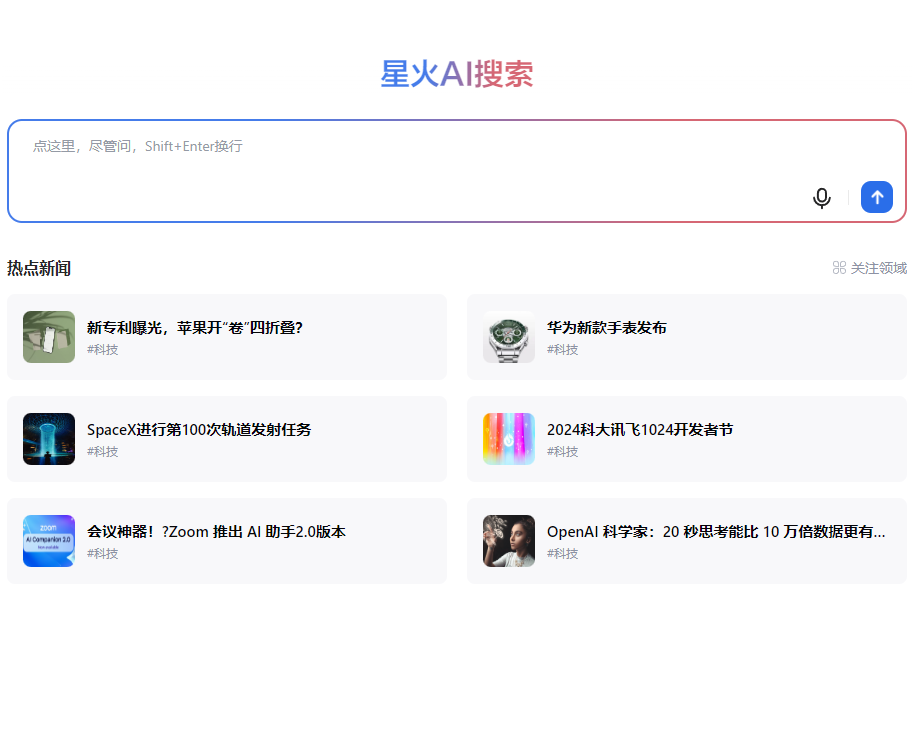
Task: Click the colorful 1024 developer festival thumbnail
Action: coord(509,439)
